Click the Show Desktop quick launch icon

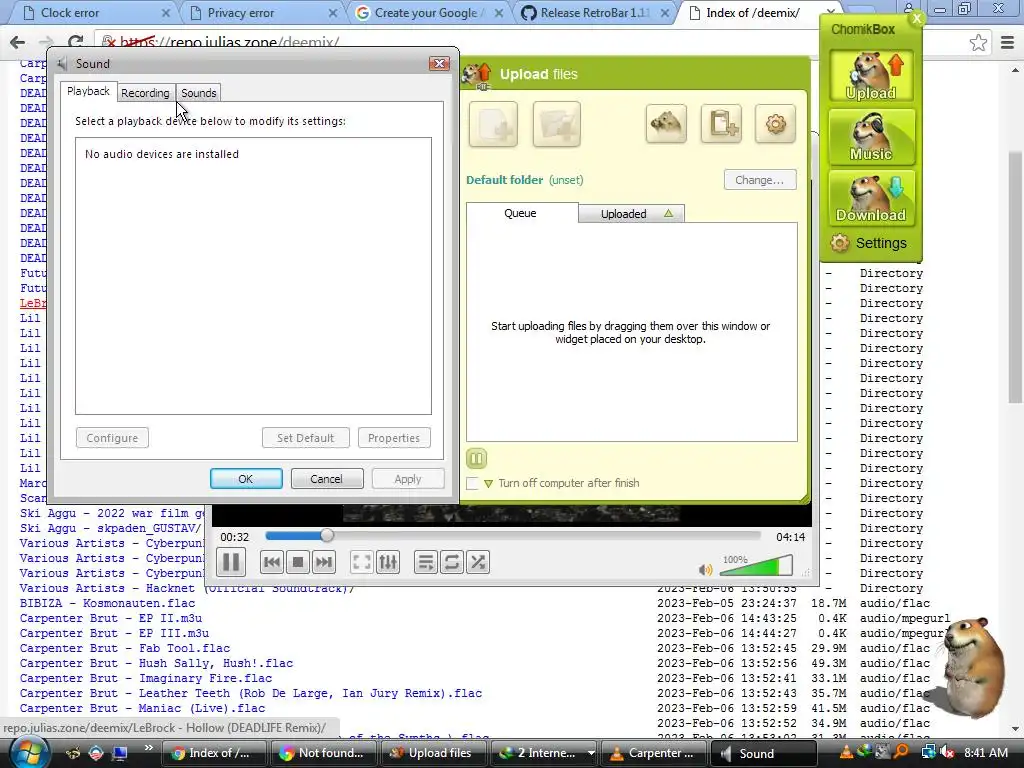(x=120, y=753)
